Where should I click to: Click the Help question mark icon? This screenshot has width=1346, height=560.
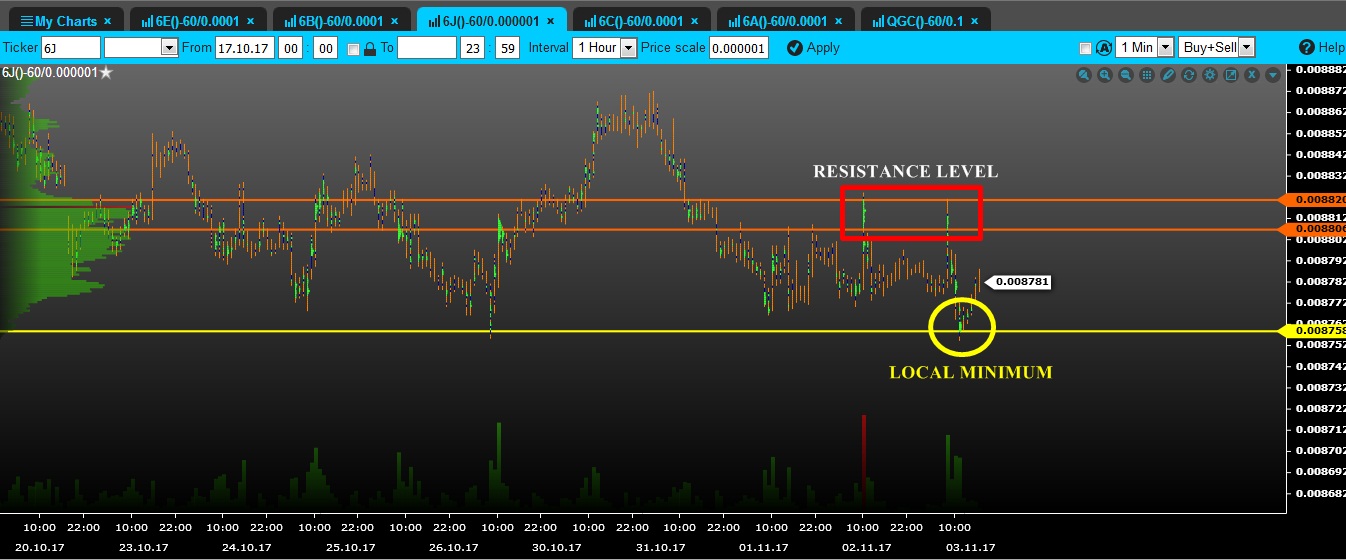pos(1307,47)
